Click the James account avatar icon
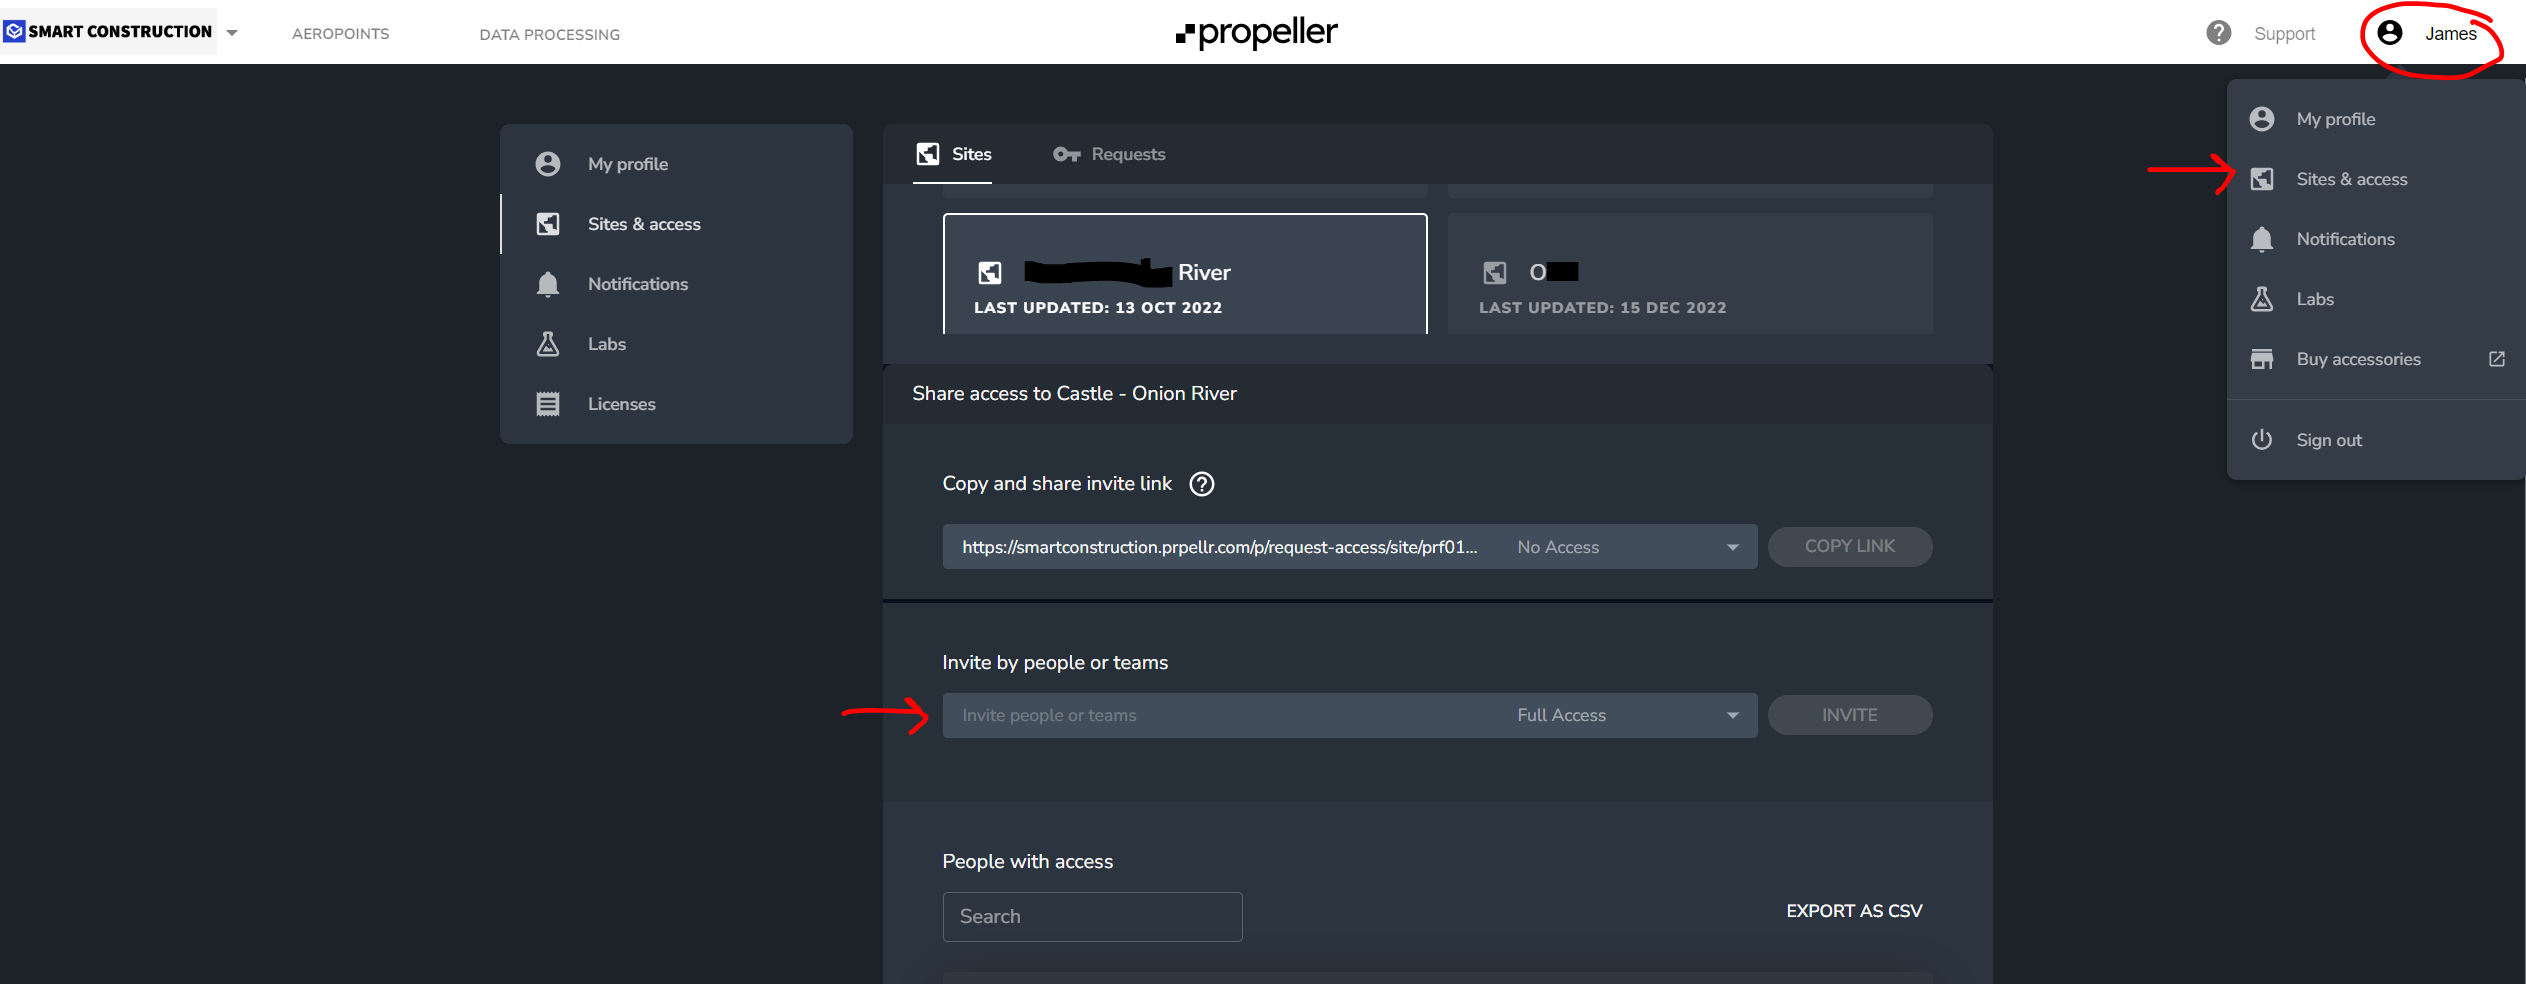Viewport: 2526px width, 984px height. [2389, 33]
